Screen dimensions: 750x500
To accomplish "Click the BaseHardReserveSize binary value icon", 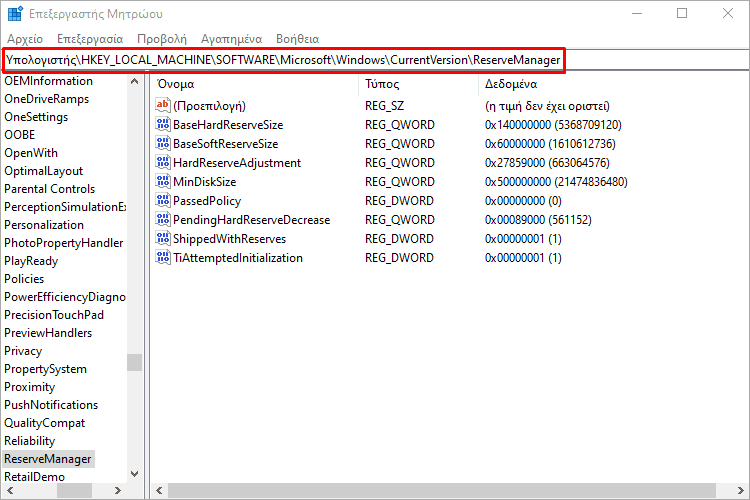I will 163,124.
